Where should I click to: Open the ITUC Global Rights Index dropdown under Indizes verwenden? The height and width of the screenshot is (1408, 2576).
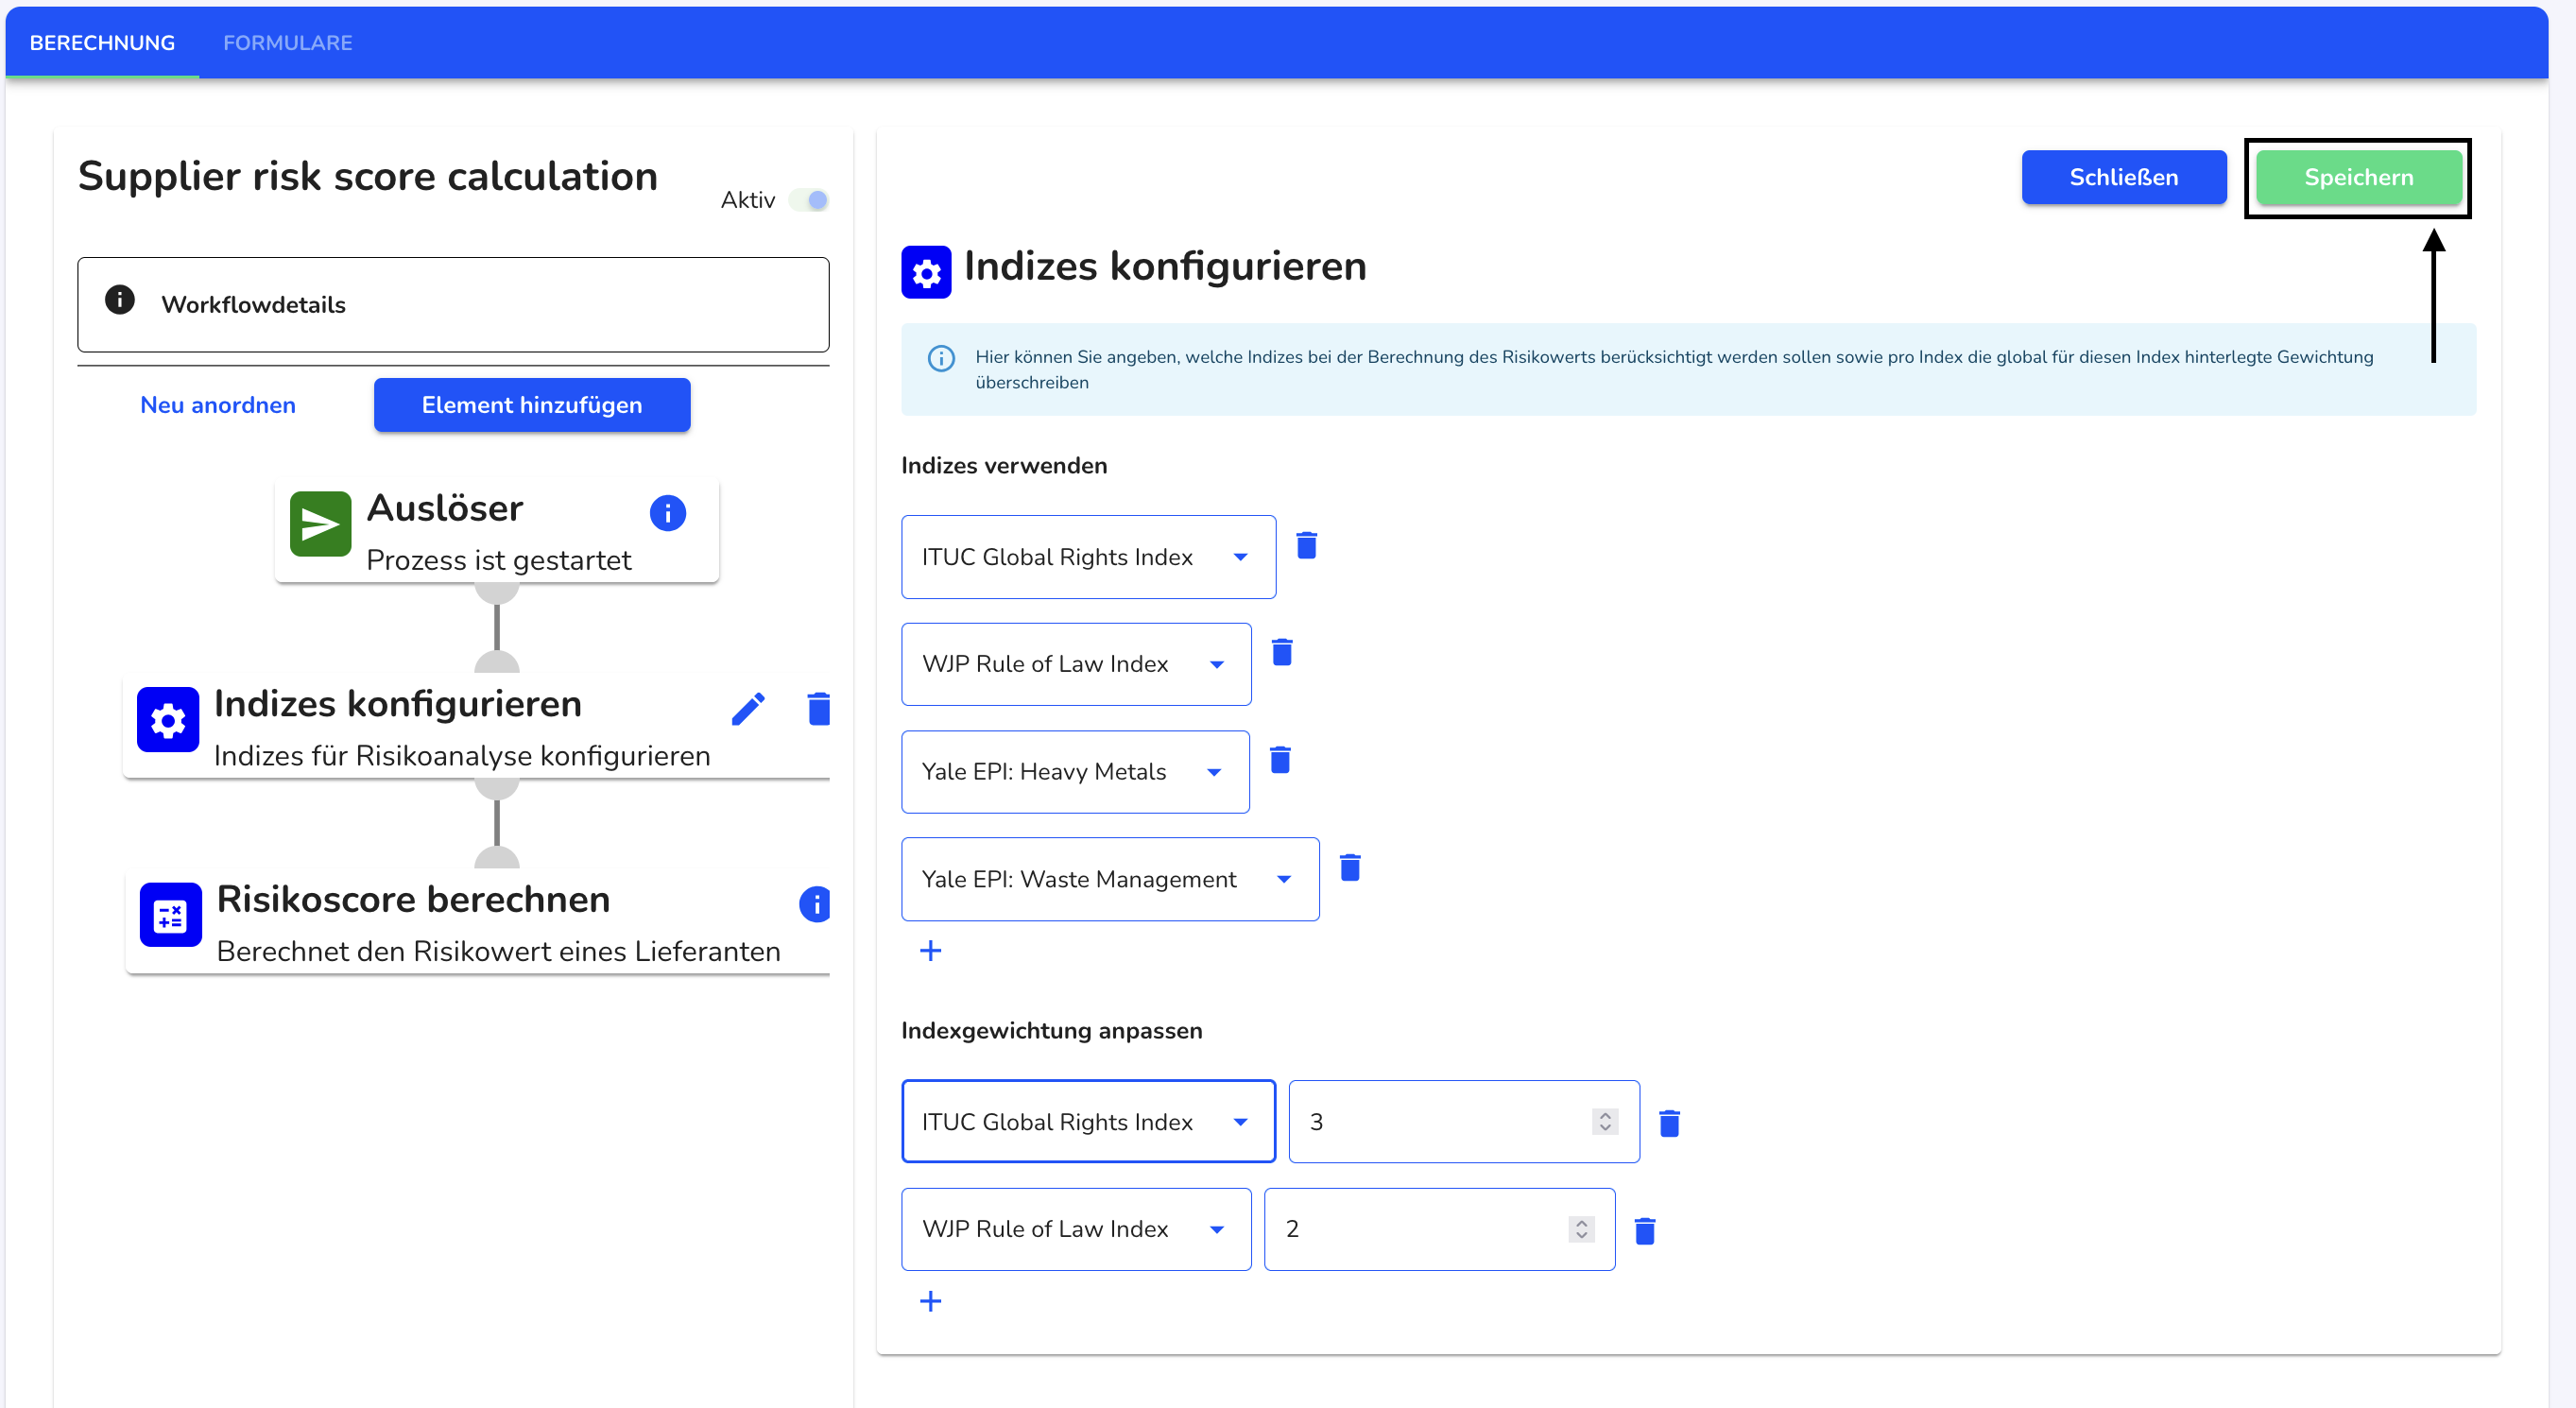coord(1088,557)
